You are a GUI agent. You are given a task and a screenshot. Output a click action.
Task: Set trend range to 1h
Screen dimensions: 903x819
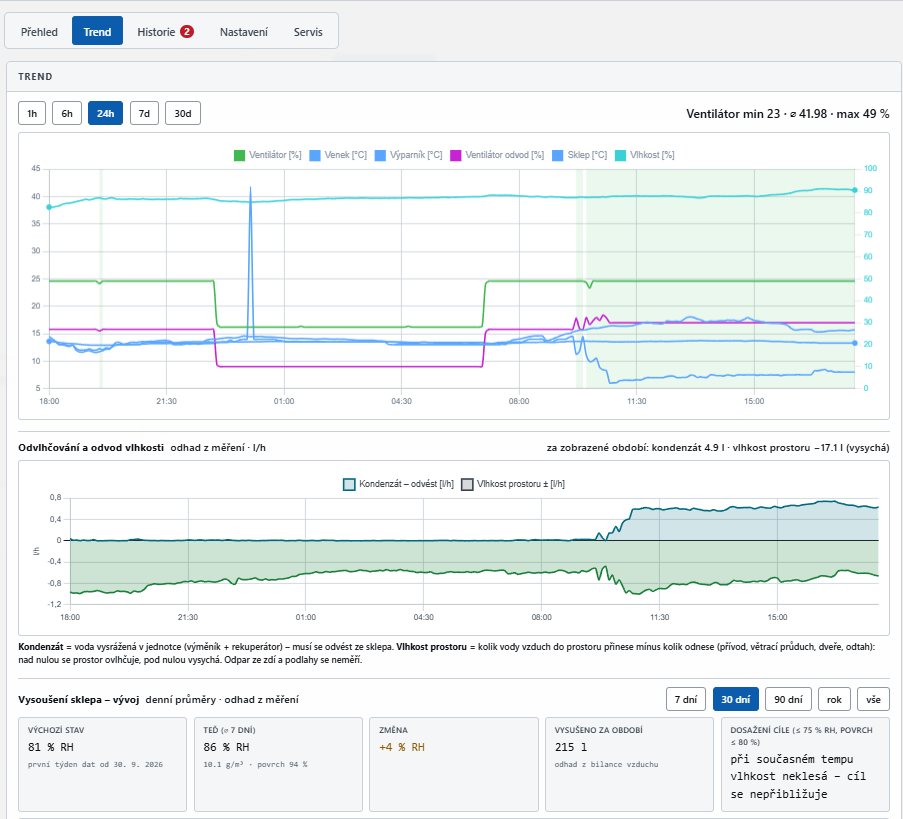32,113
